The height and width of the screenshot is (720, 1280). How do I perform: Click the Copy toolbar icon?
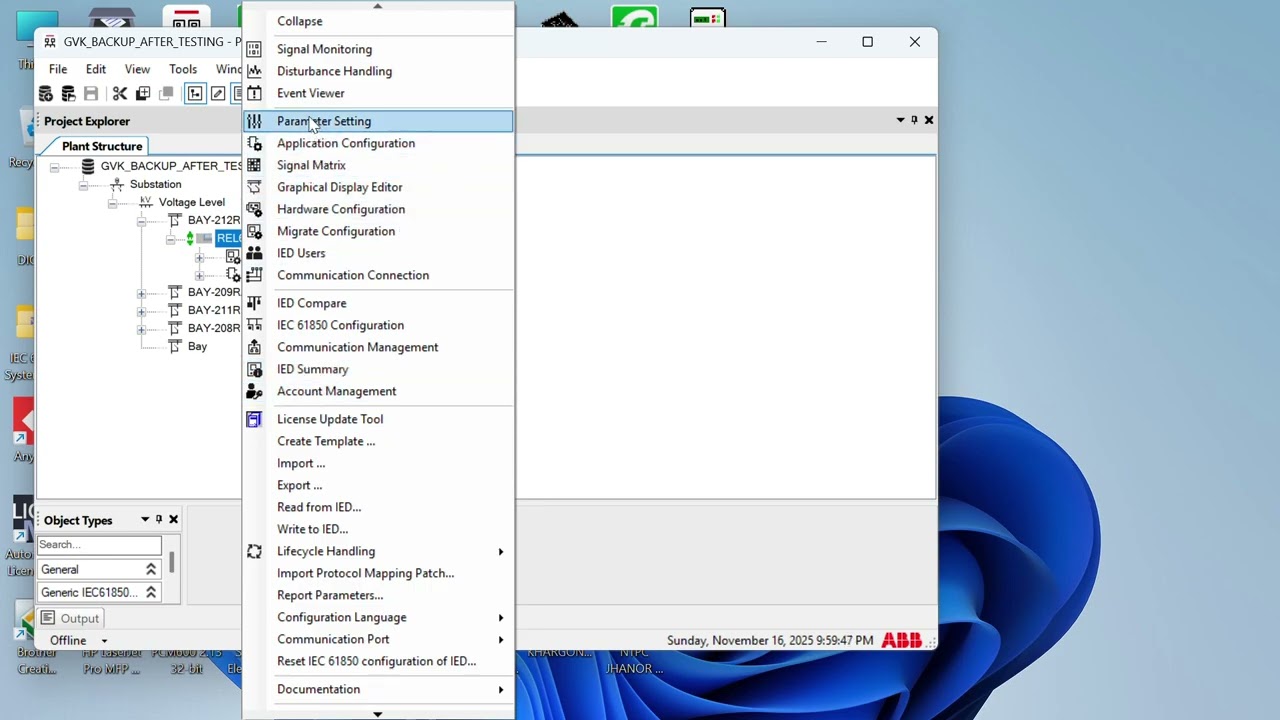tap(143, 94)
